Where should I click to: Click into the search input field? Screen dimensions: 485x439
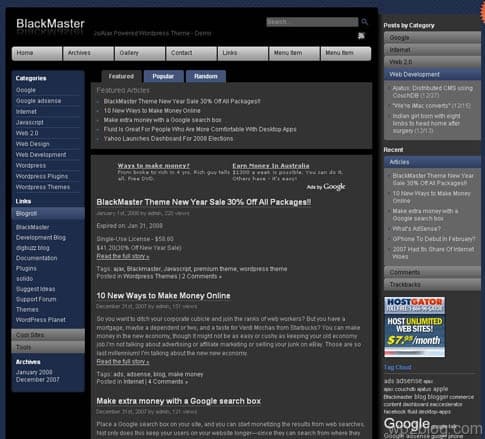click(x=312, y=22)
